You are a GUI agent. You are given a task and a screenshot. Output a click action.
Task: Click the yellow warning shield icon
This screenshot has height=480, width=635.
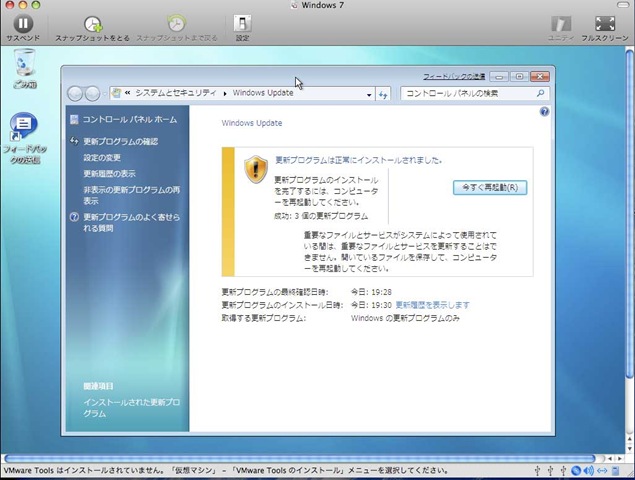(x=256, y=169)
